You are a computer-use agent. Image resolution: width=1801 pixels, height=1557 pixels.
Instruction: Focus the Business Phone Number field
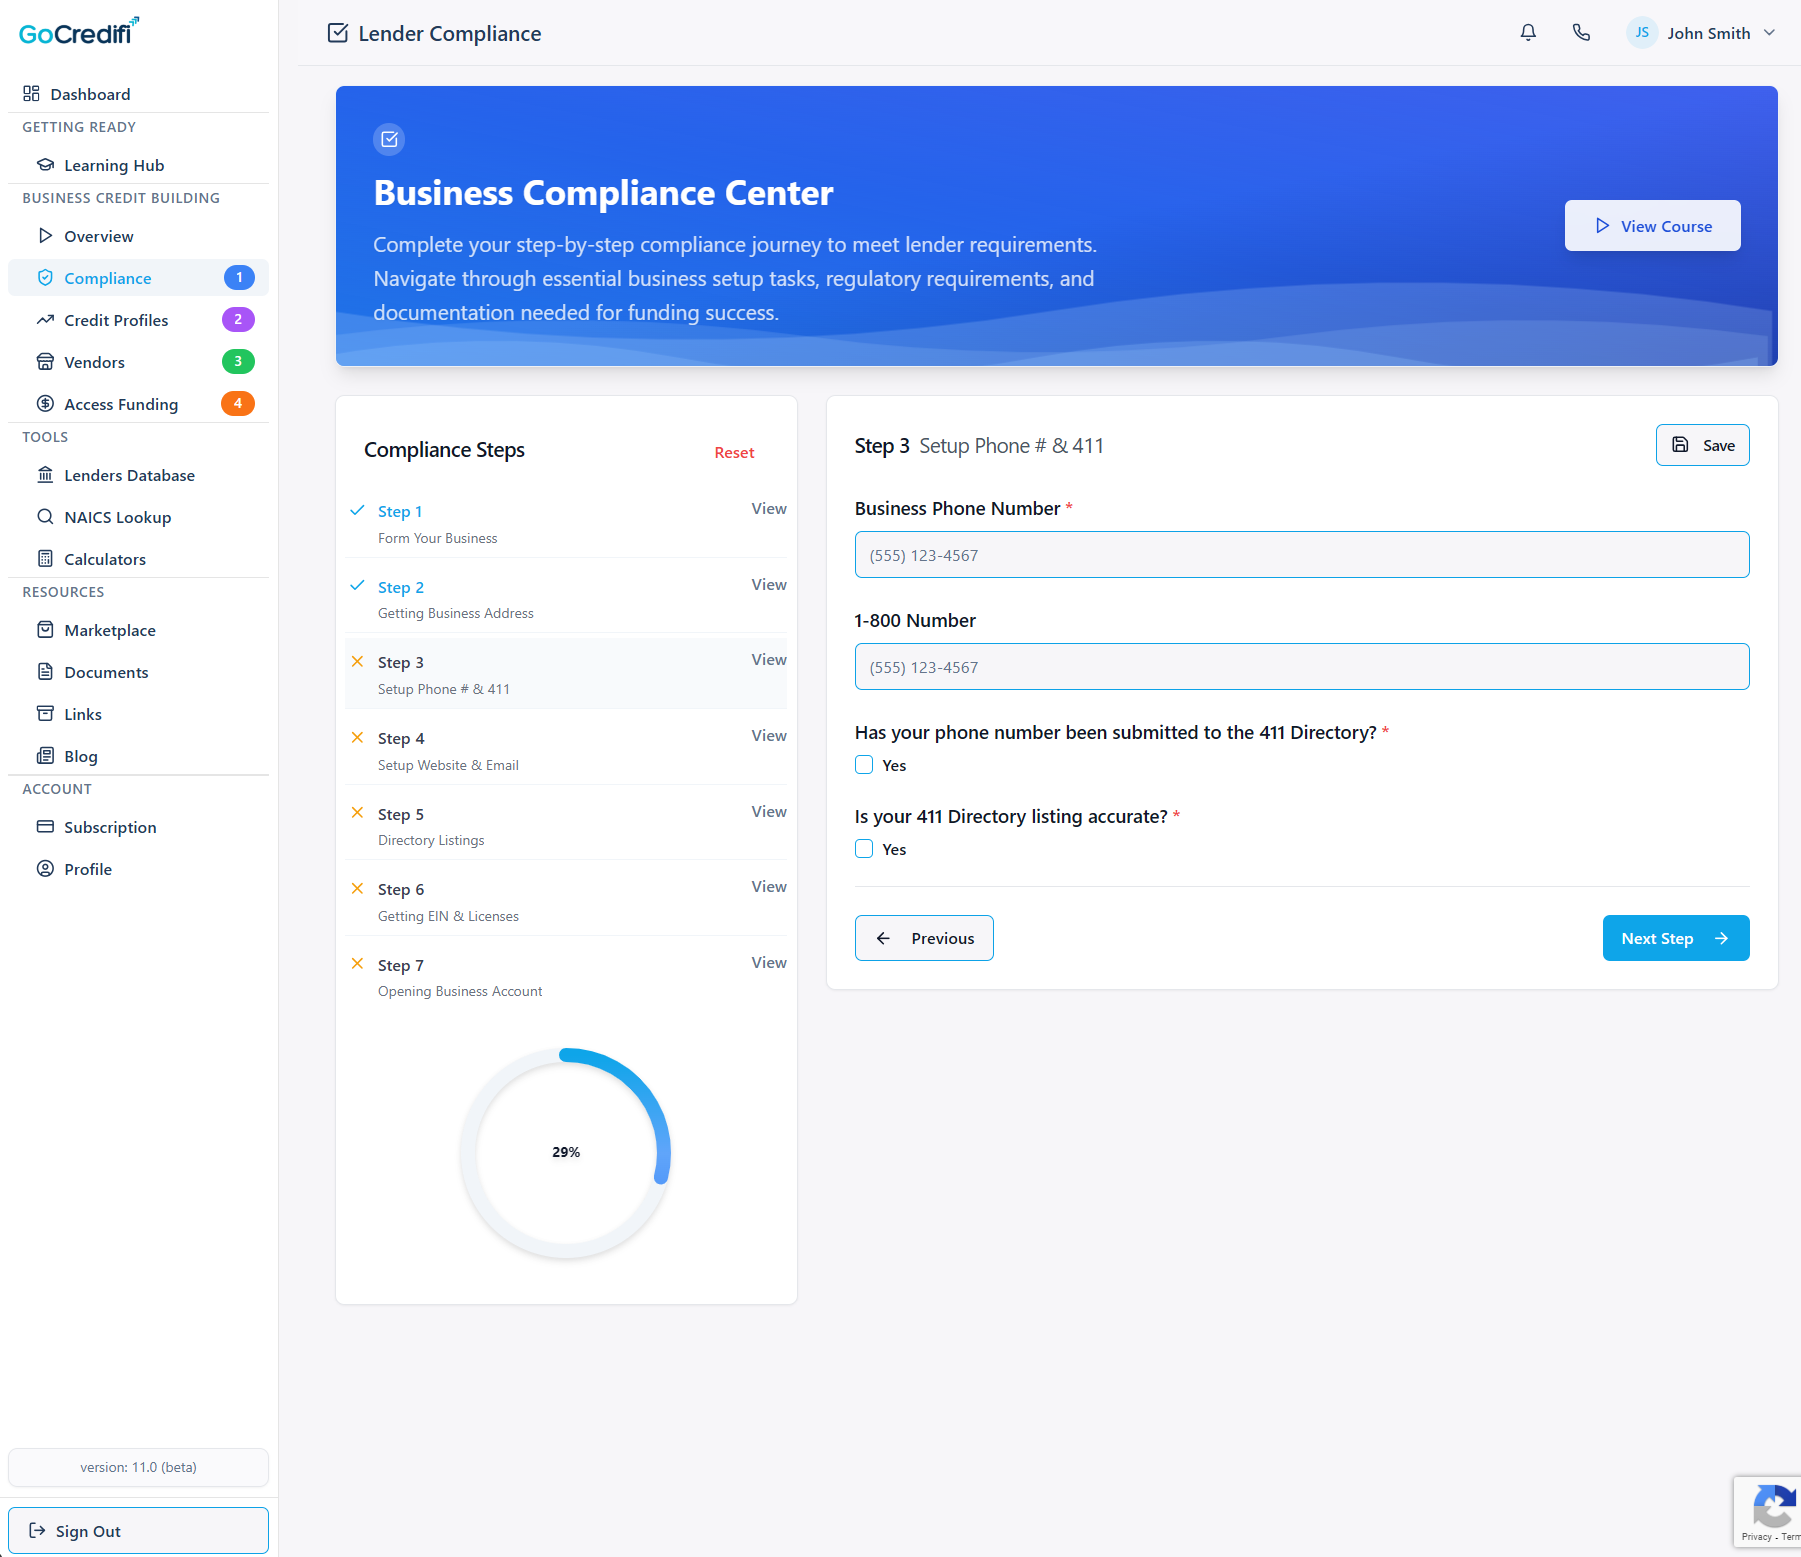[1301, 555]
